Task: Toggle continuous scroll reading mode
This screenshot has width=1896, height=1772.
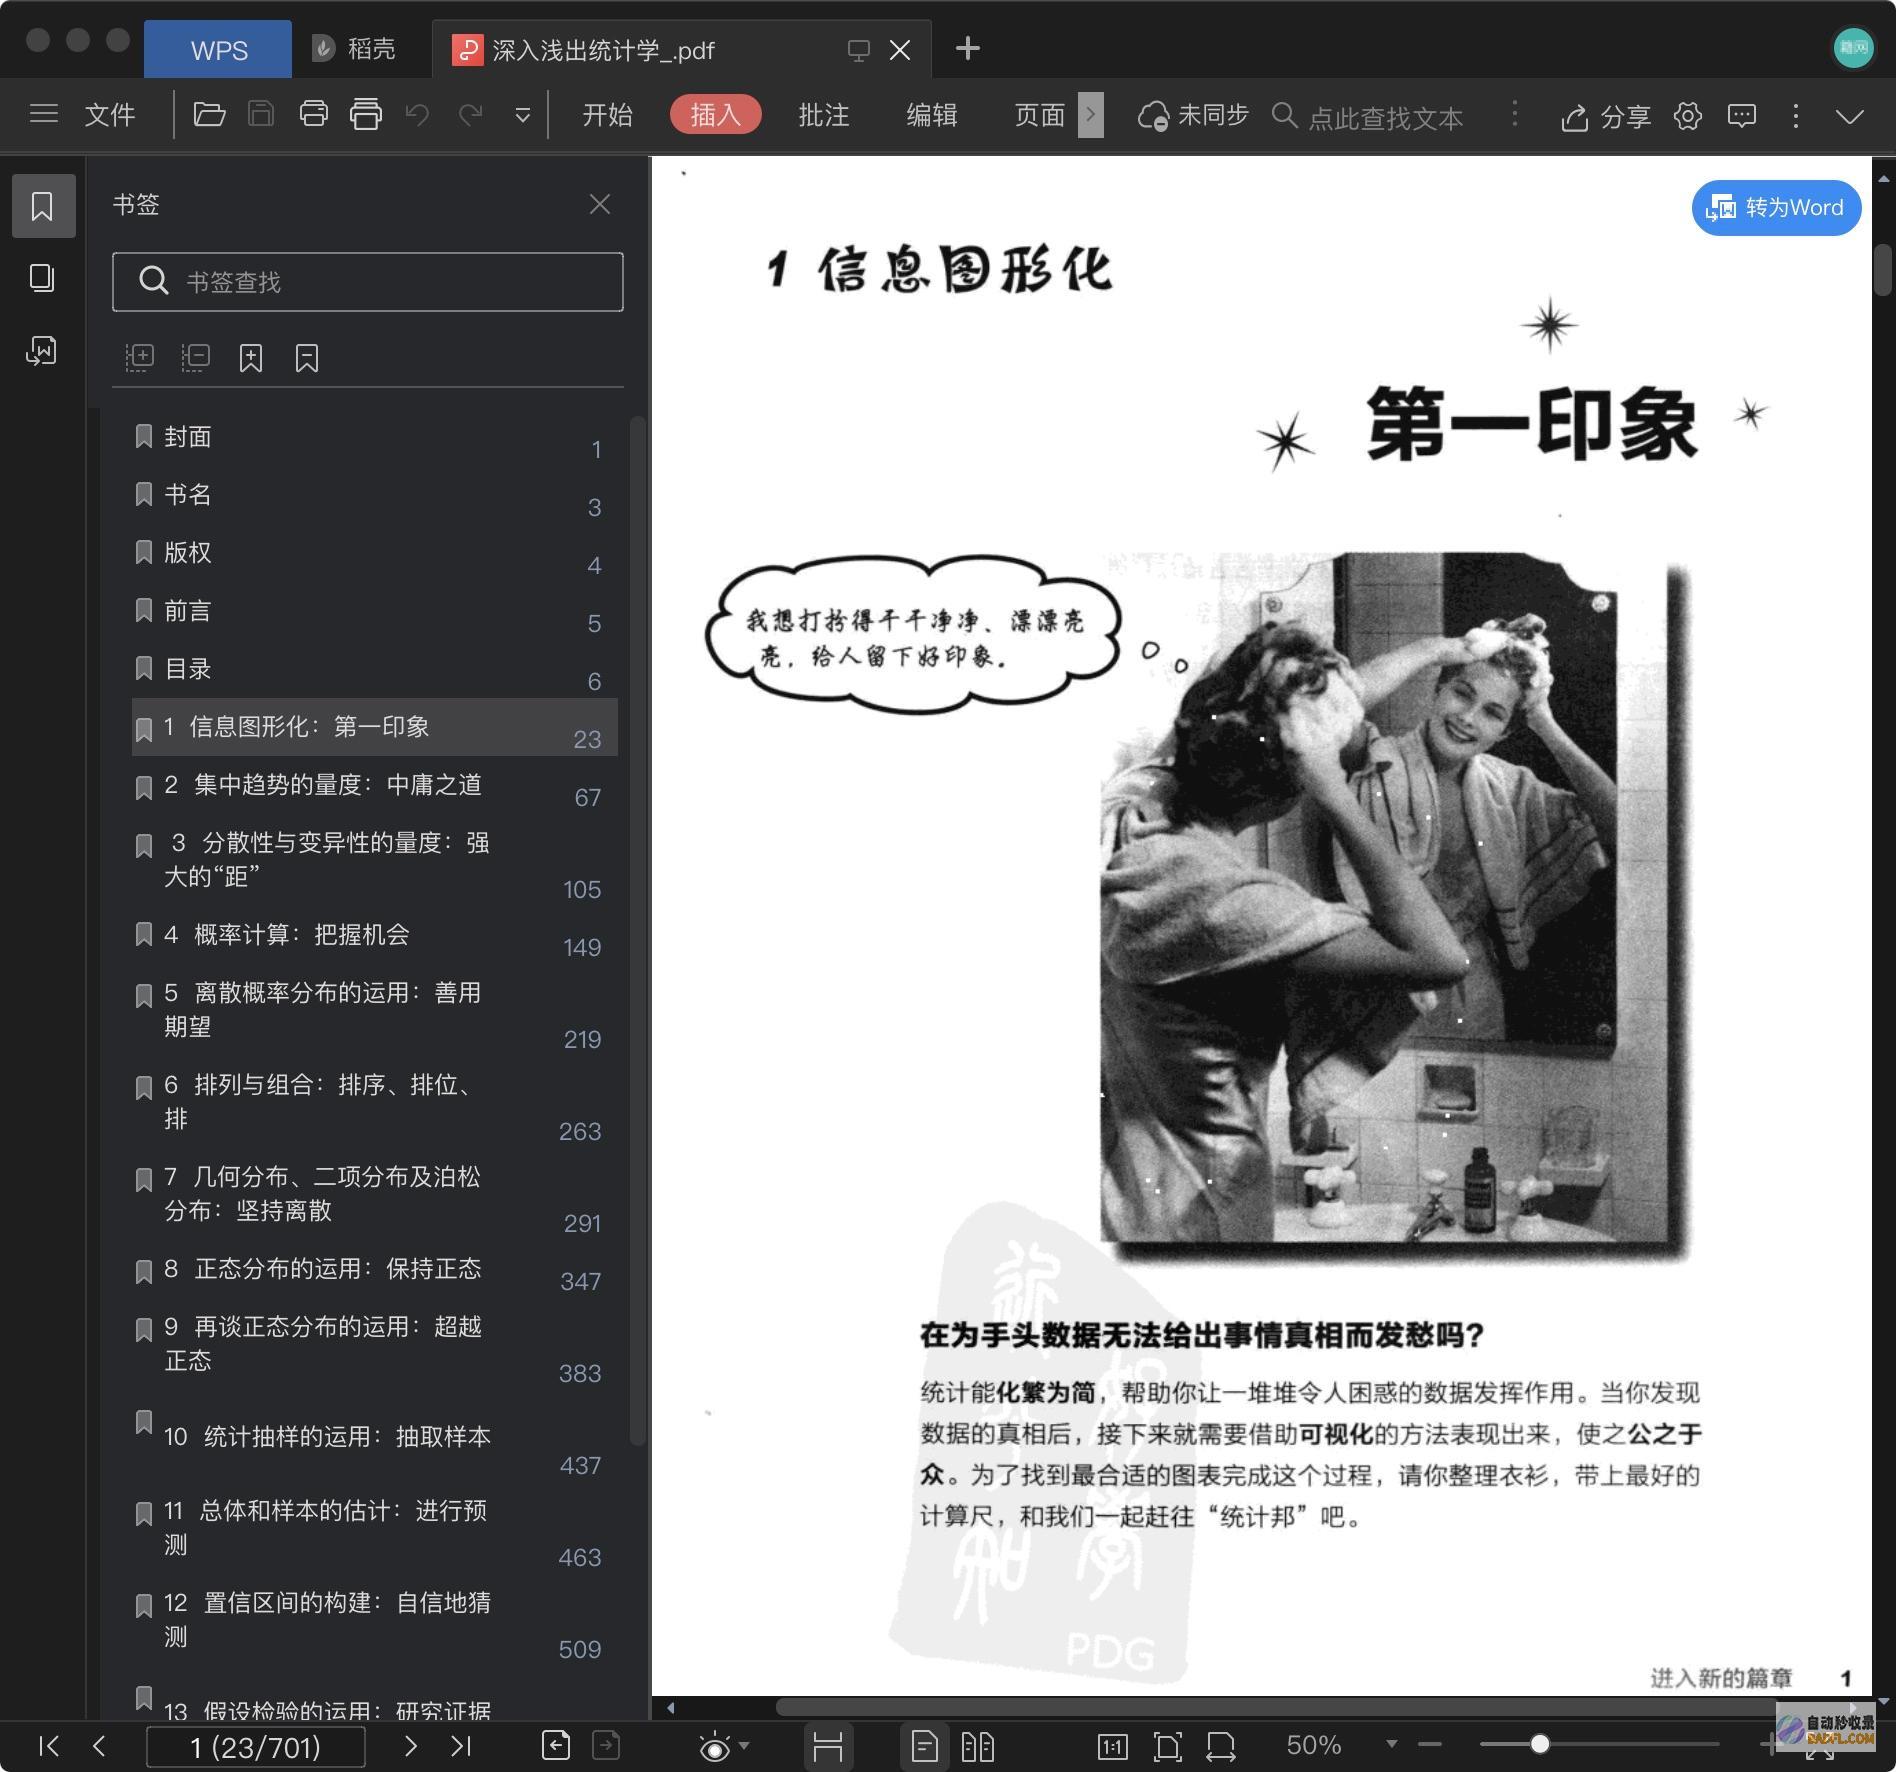Action: [x=828, y=1746]
